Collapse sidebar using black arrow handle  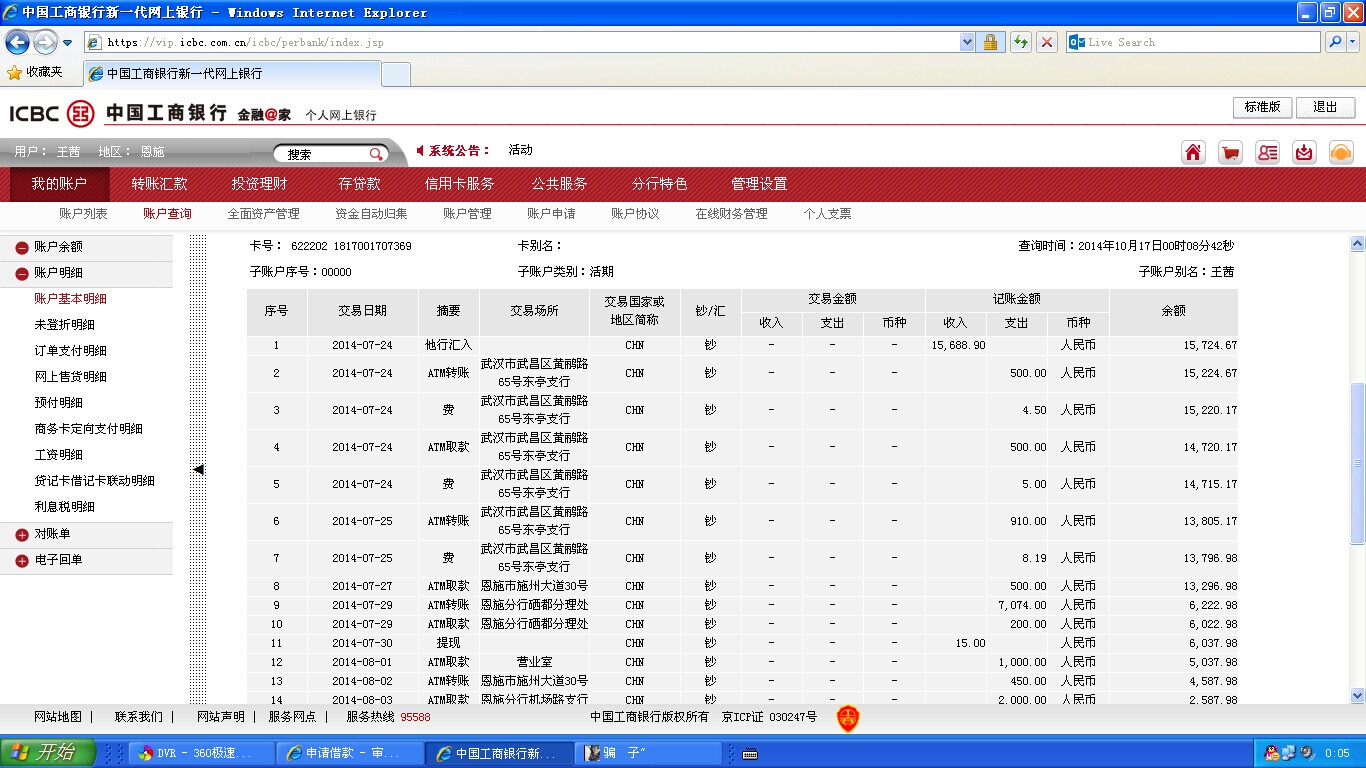pyautogui.click(x=198, y=469)
